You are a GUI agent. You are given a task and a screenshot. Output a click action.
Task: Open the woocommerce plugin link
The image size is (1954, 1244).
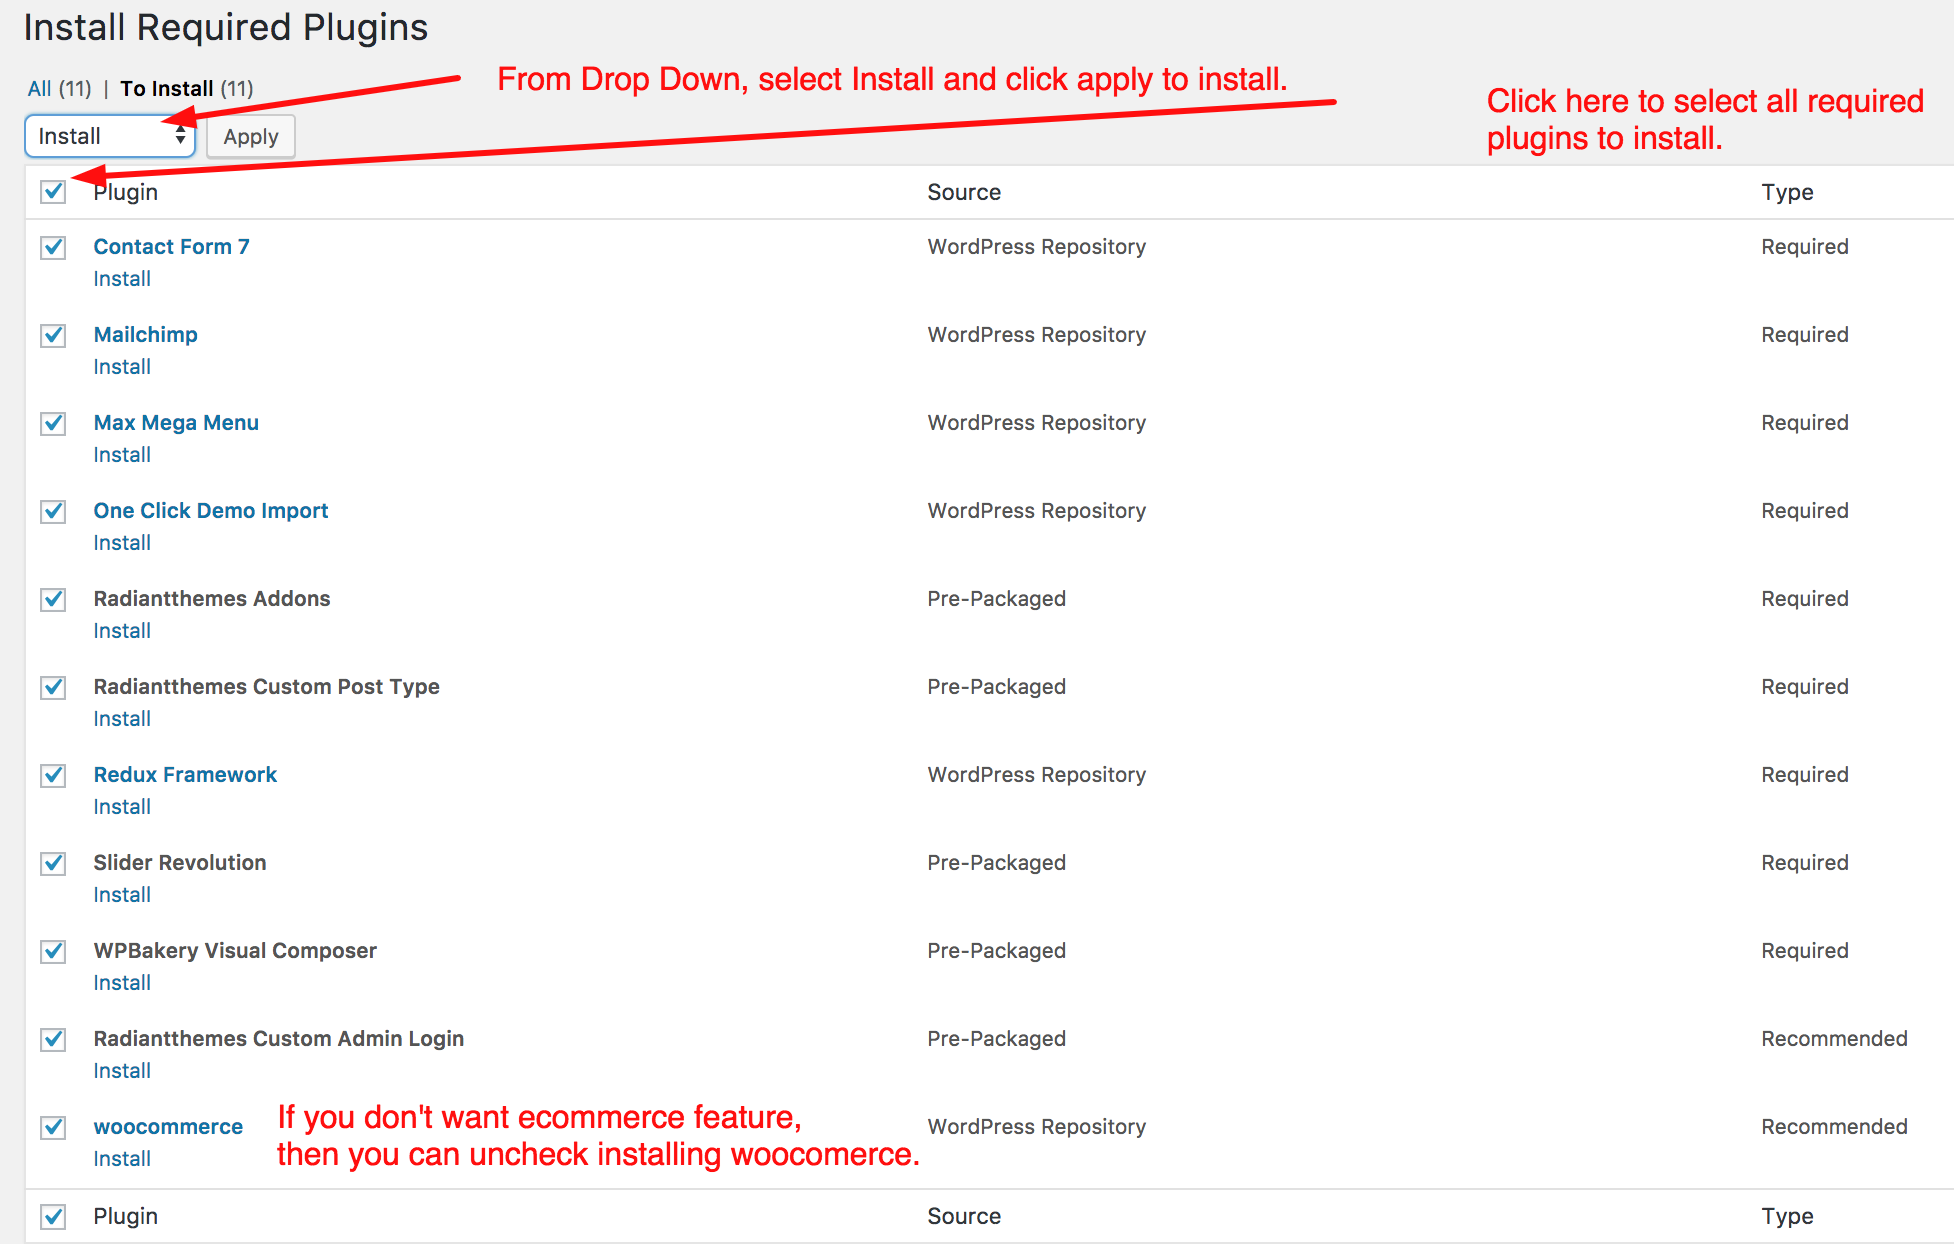point(168,1126)
